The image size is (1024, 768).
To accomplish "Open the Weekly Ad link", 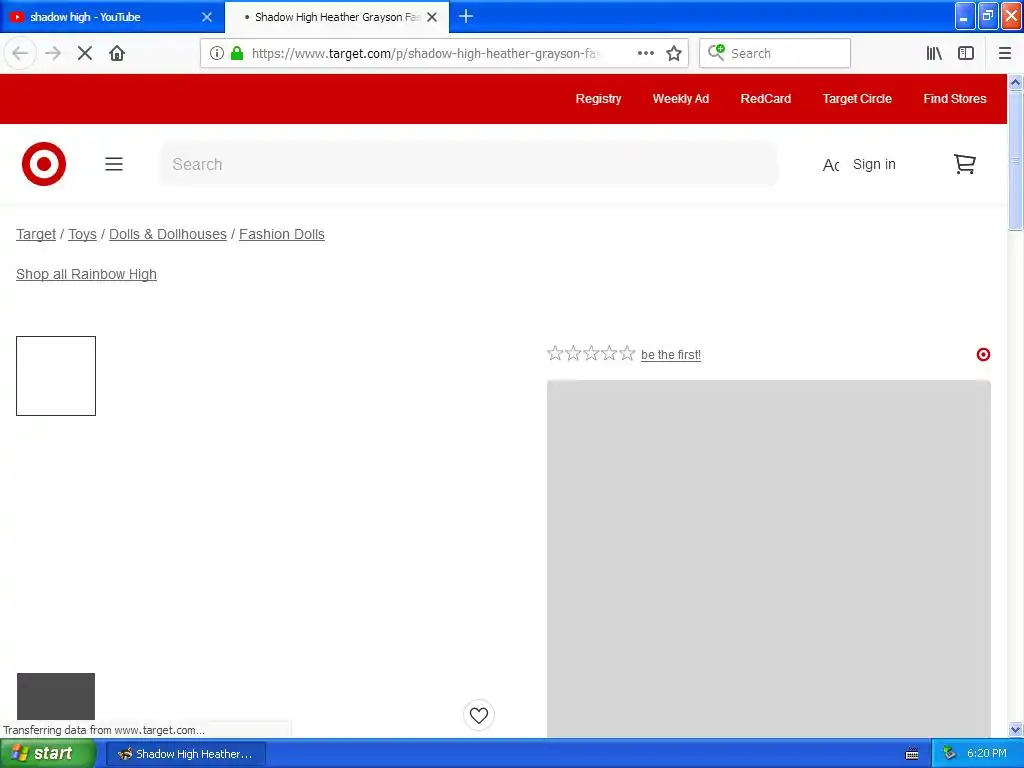I will pyautogui.click(x=680, y=99).
